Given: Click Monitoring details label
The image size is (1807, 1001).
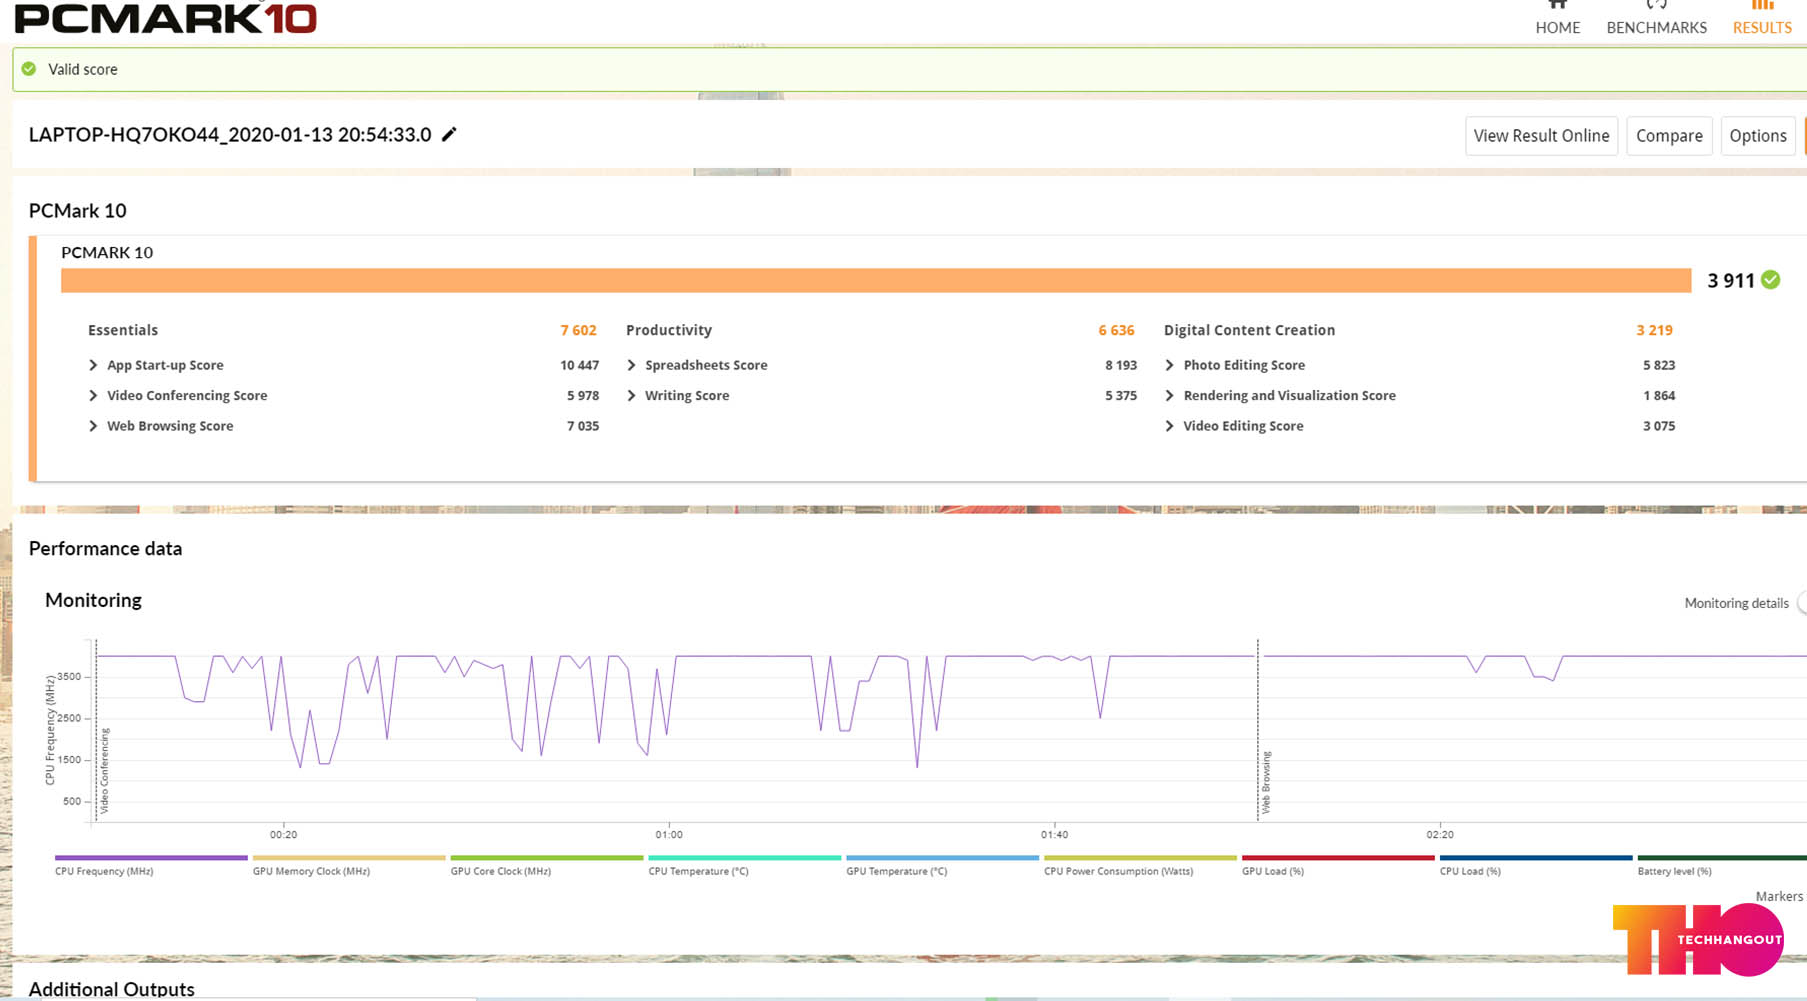Looking at the screenshot, I should click(x=1736, y=603).
